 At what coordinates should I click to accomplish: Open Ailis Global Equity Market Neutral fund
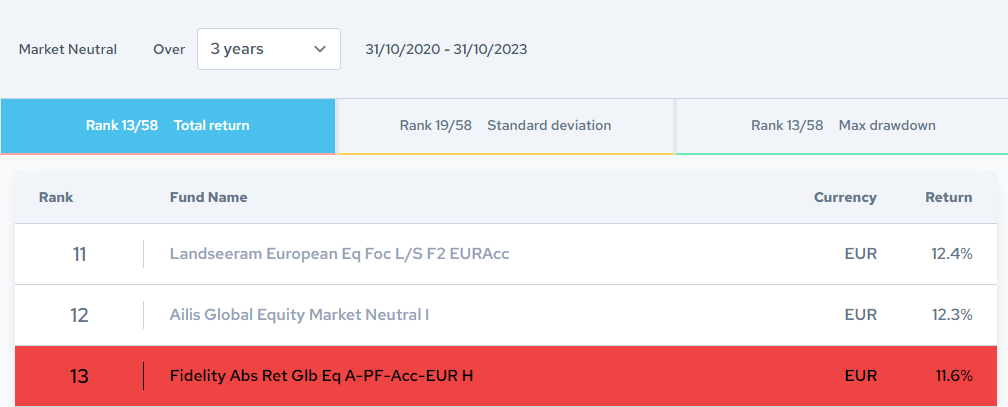299,315
